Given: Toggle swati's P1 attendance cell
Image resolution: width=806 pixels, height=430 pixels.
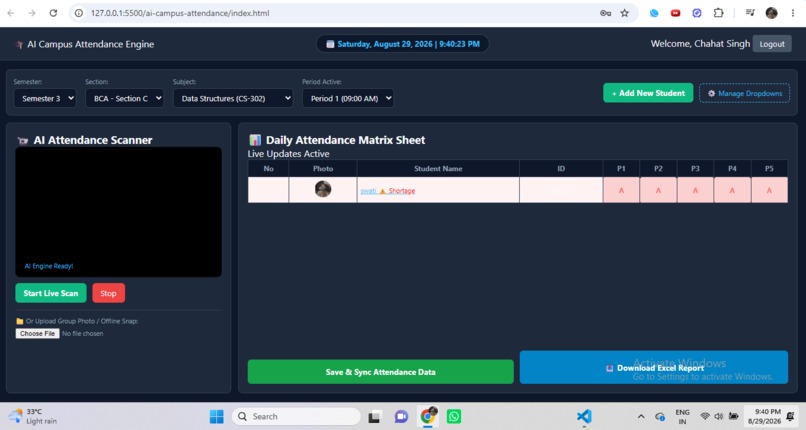Looking at the screenshot, I should (x=621, y=190).
